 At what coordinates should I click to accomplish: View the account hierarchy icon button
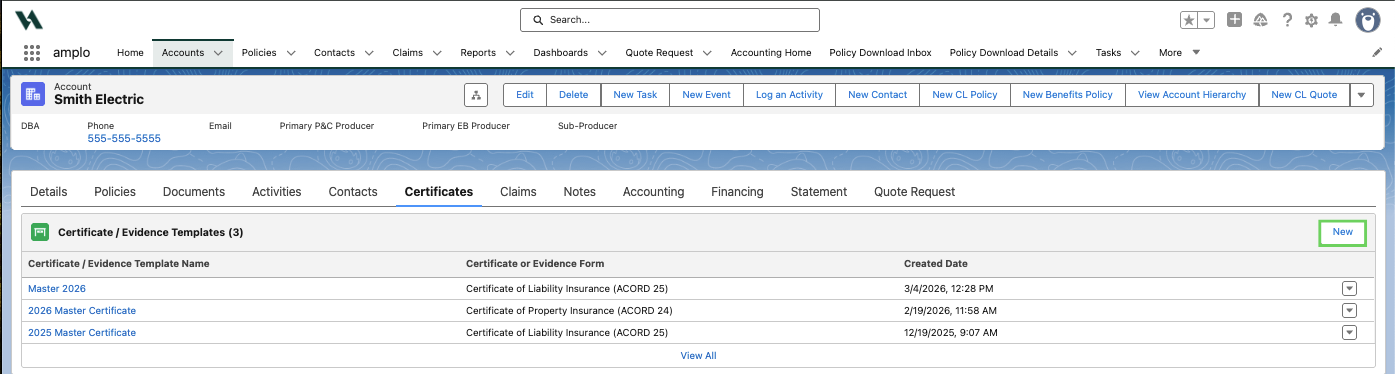pyautogui.click(x=476, y=95)
